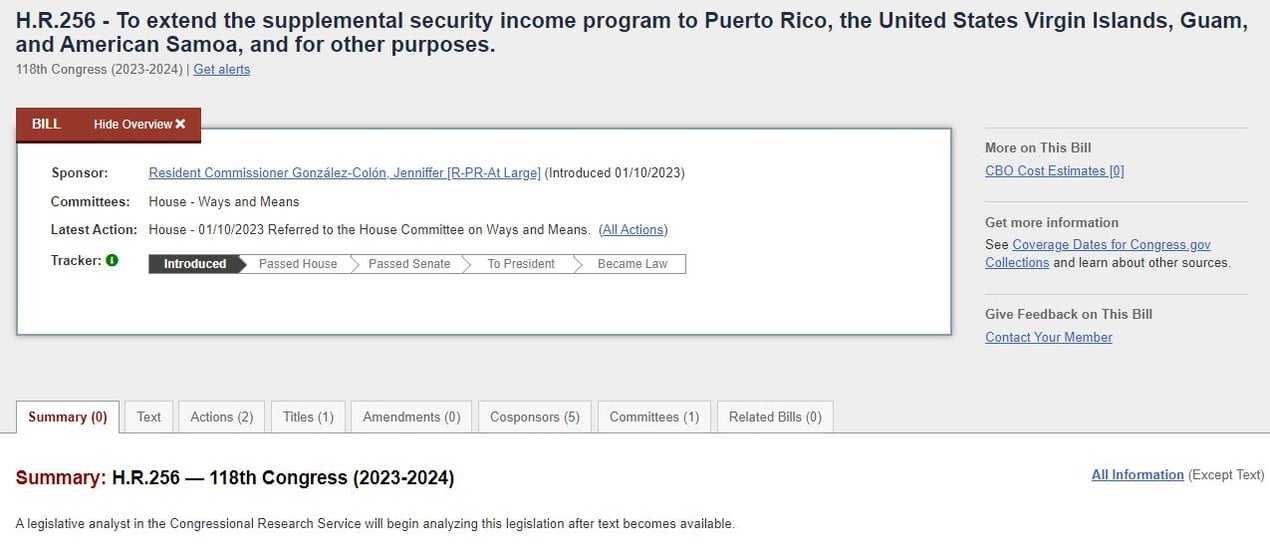Open the All Information link
Viewport: 1270px width, 560px height.
click(1137, 475)
